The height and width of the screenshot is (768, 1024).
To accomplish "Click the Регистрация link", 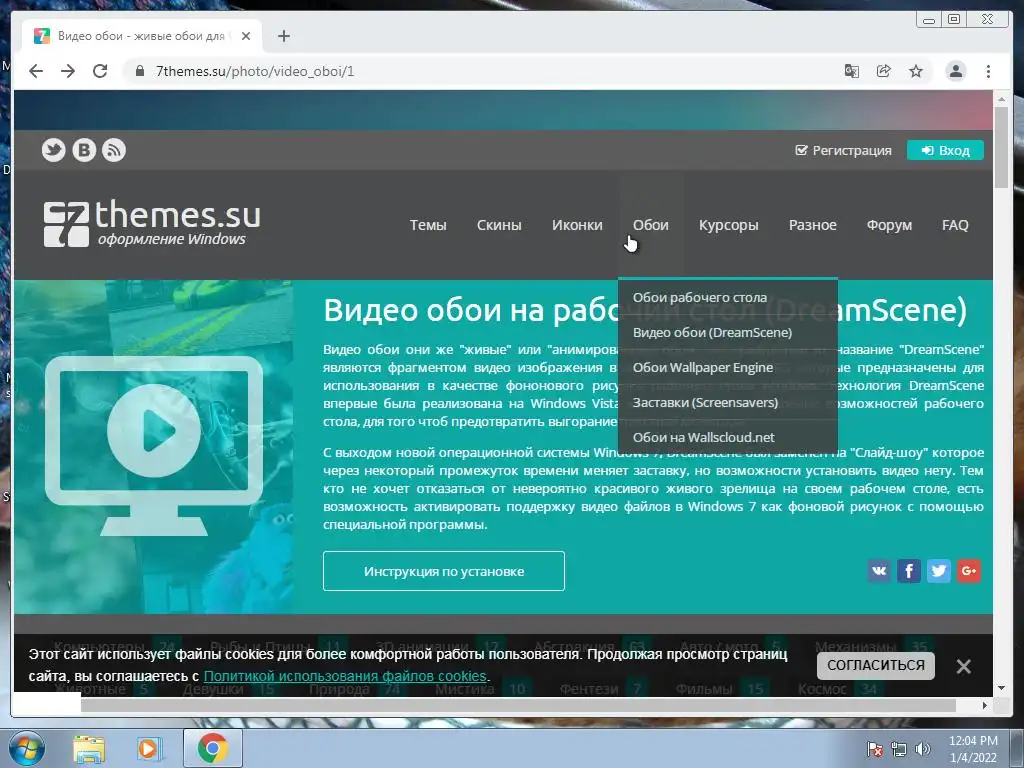I will point(843,150).
